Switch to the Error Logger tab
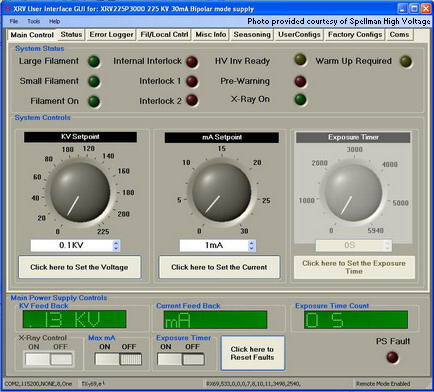The image size is (434, 392). [111, 34]
